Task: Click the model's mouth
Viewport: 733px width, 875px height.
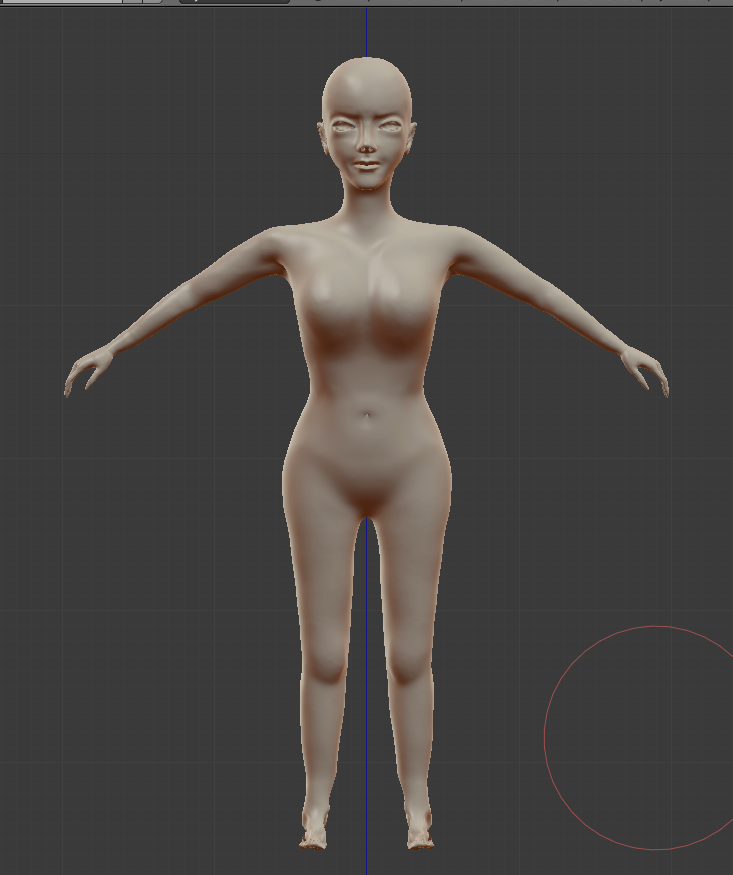Action: click(366, 166)
